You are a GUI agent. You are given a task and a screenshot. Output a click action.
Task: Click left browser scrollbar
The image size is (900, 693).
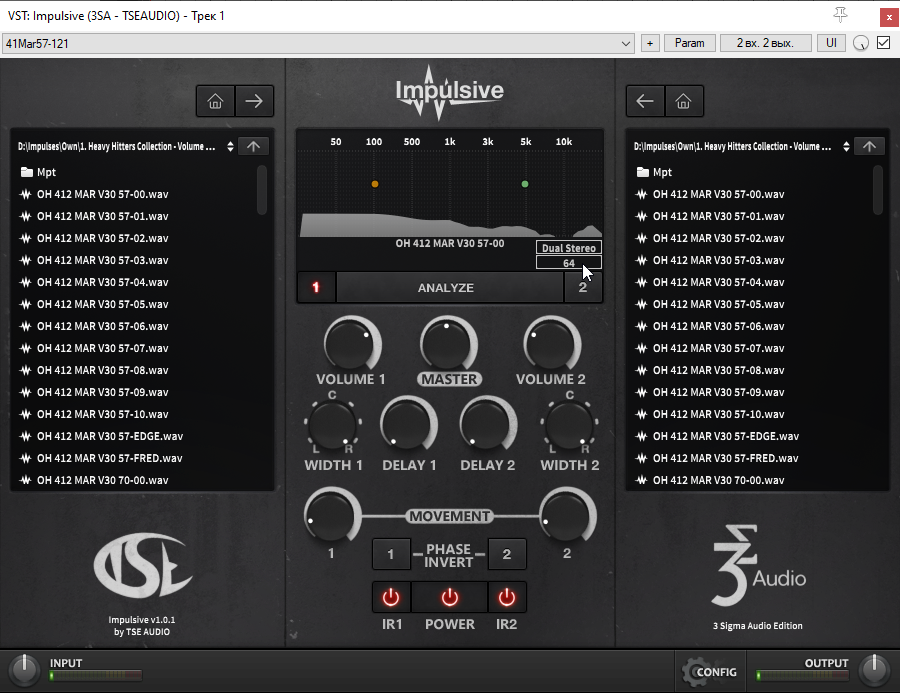tap(262, 190)
